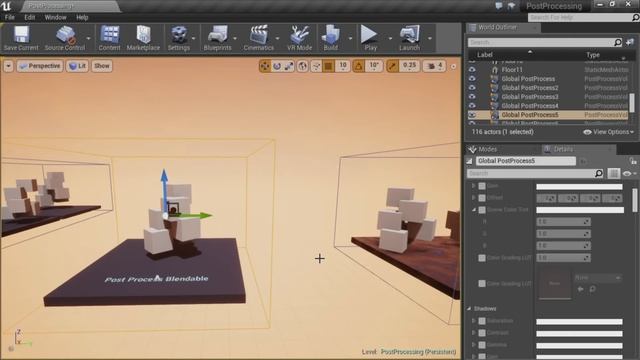Toggle visibility of Global PostProcess actor
Viewport: 640px width, 360px height.
tap(472, 79)
